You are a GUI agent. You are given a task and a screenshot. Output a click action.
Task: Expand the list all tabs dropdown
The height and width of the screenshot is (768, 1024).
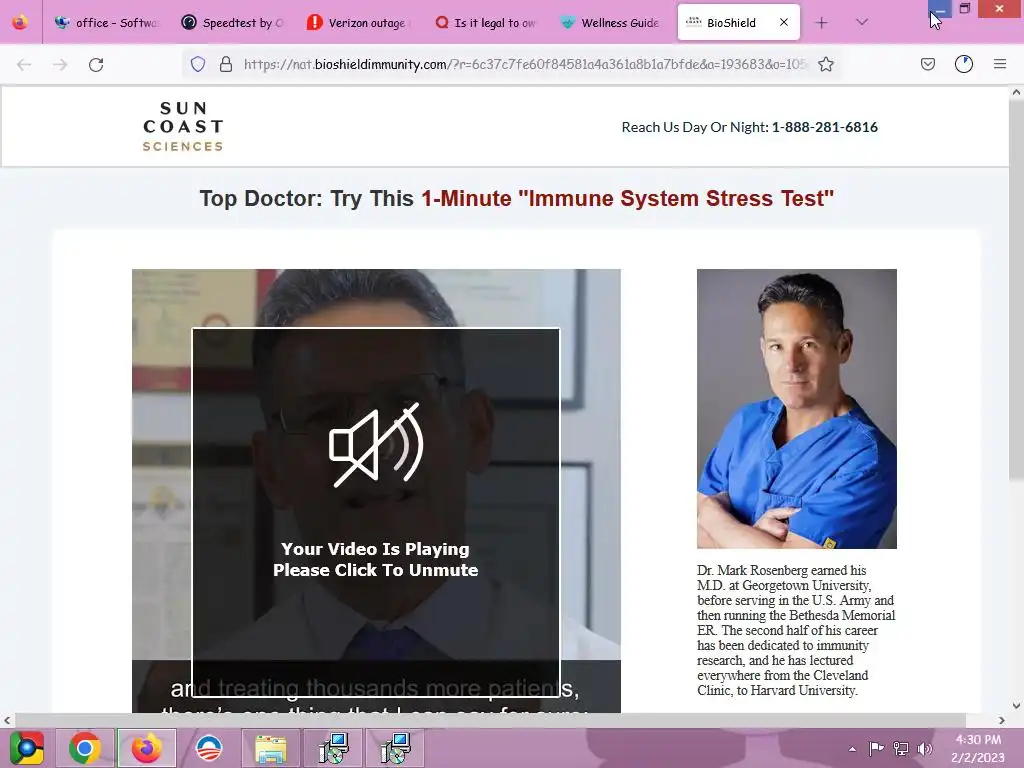coord(862,22)
